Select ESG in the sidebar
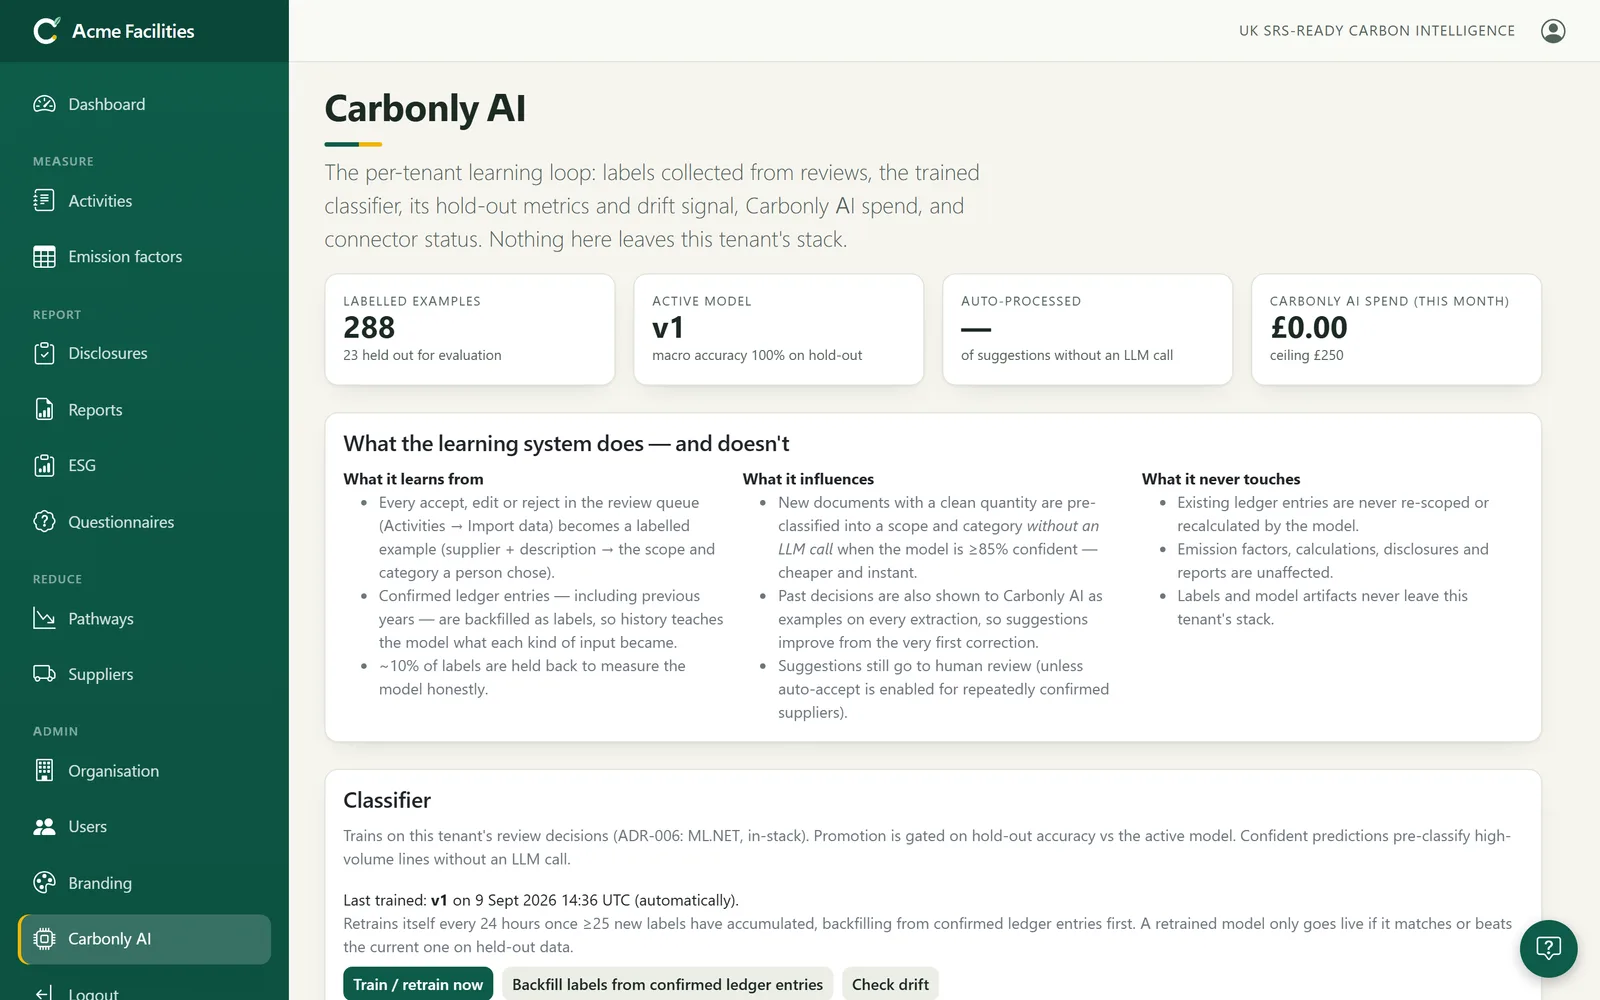The height and width of the screenshot is (1000, 1600). [144, 465]
